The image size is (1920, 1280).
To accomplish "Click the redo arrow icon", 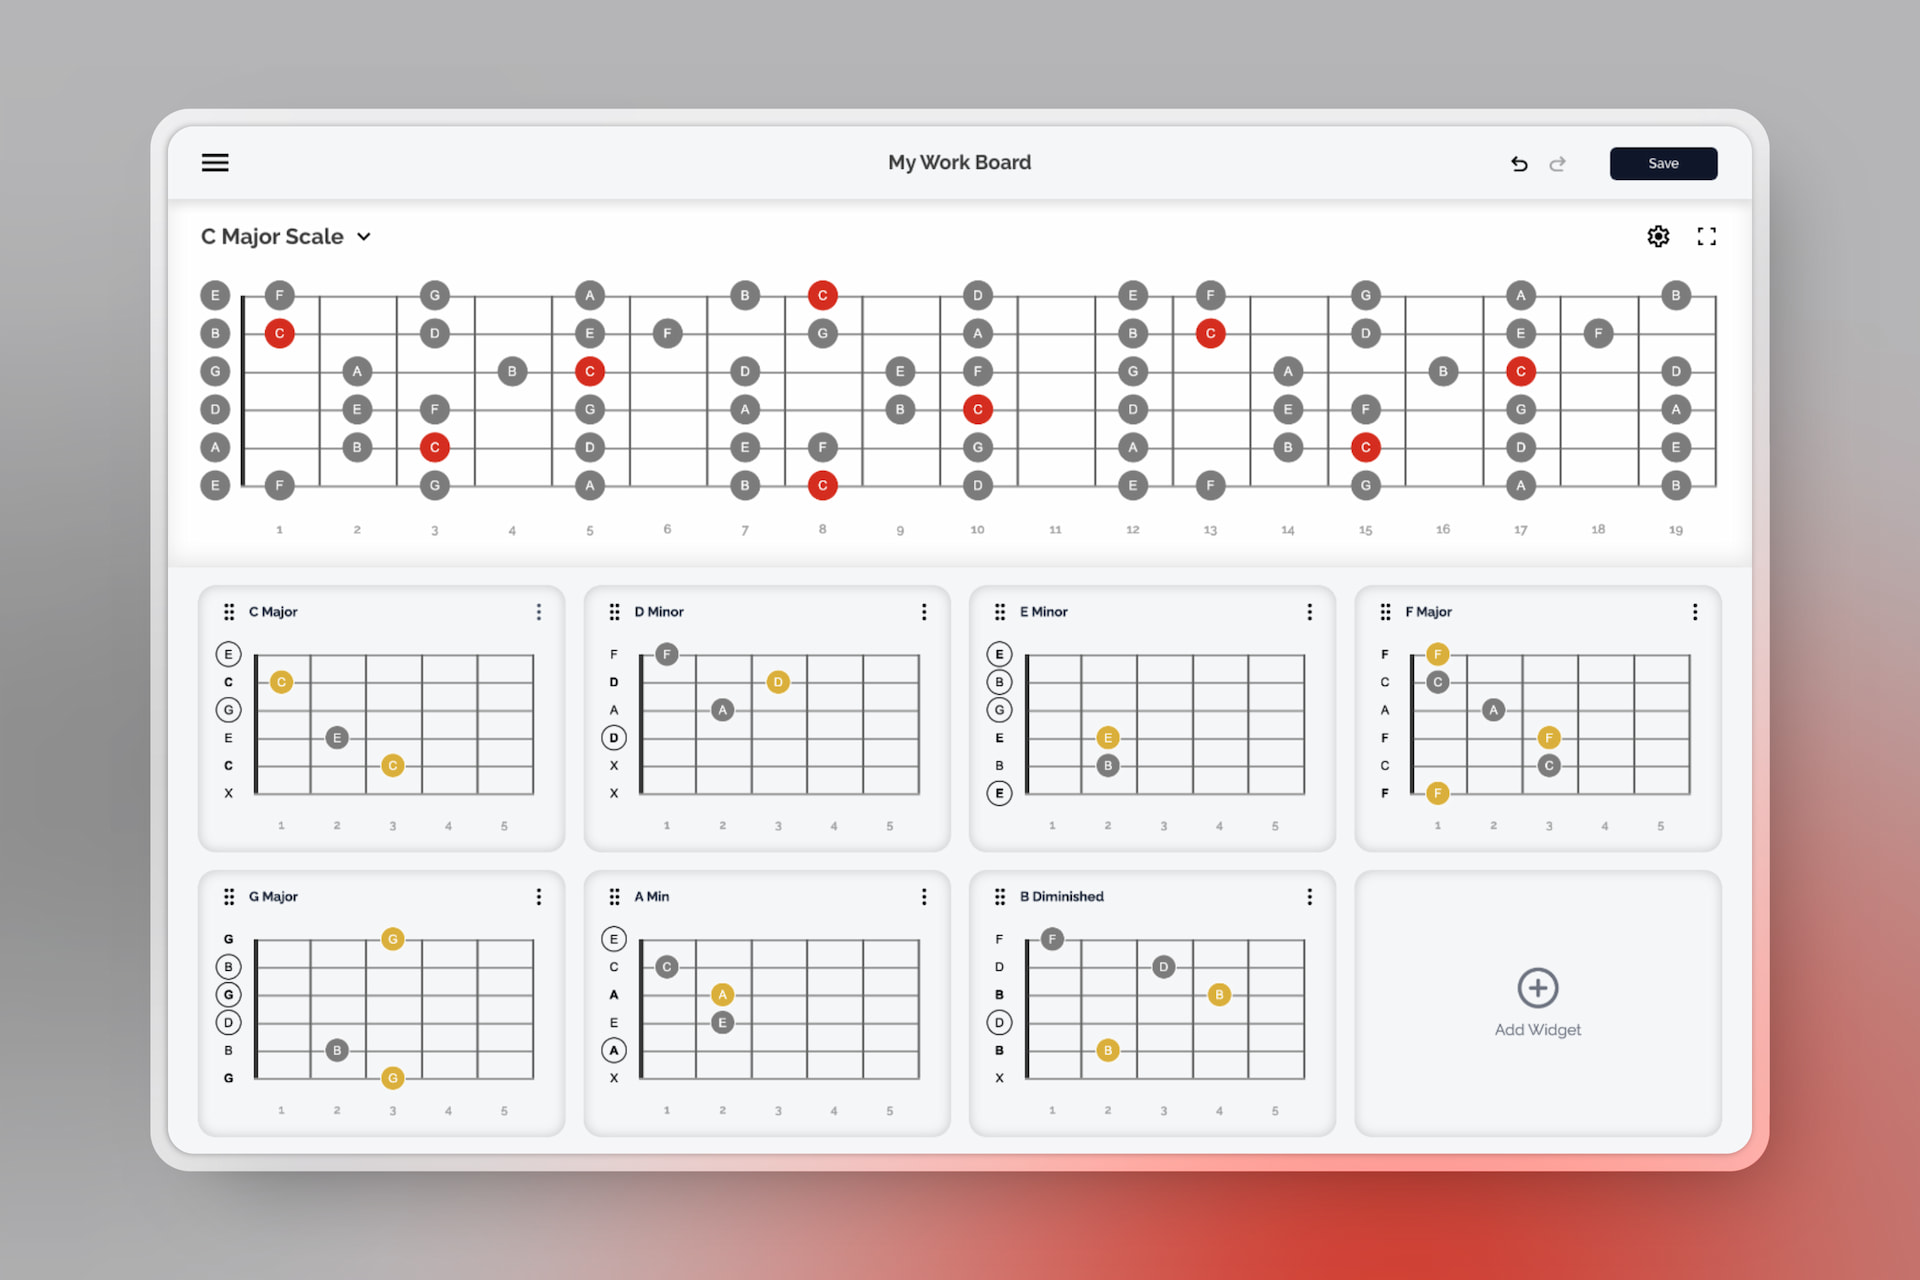I will pos(1557,164).
